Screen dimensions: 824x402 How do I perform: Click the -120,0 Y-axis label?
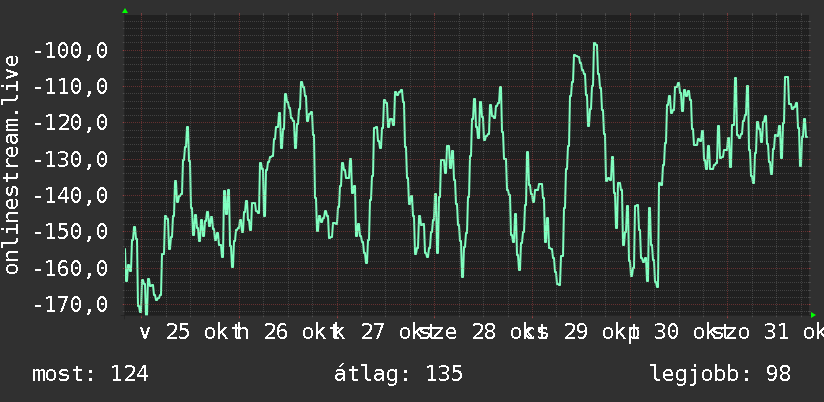pos(70,123)
